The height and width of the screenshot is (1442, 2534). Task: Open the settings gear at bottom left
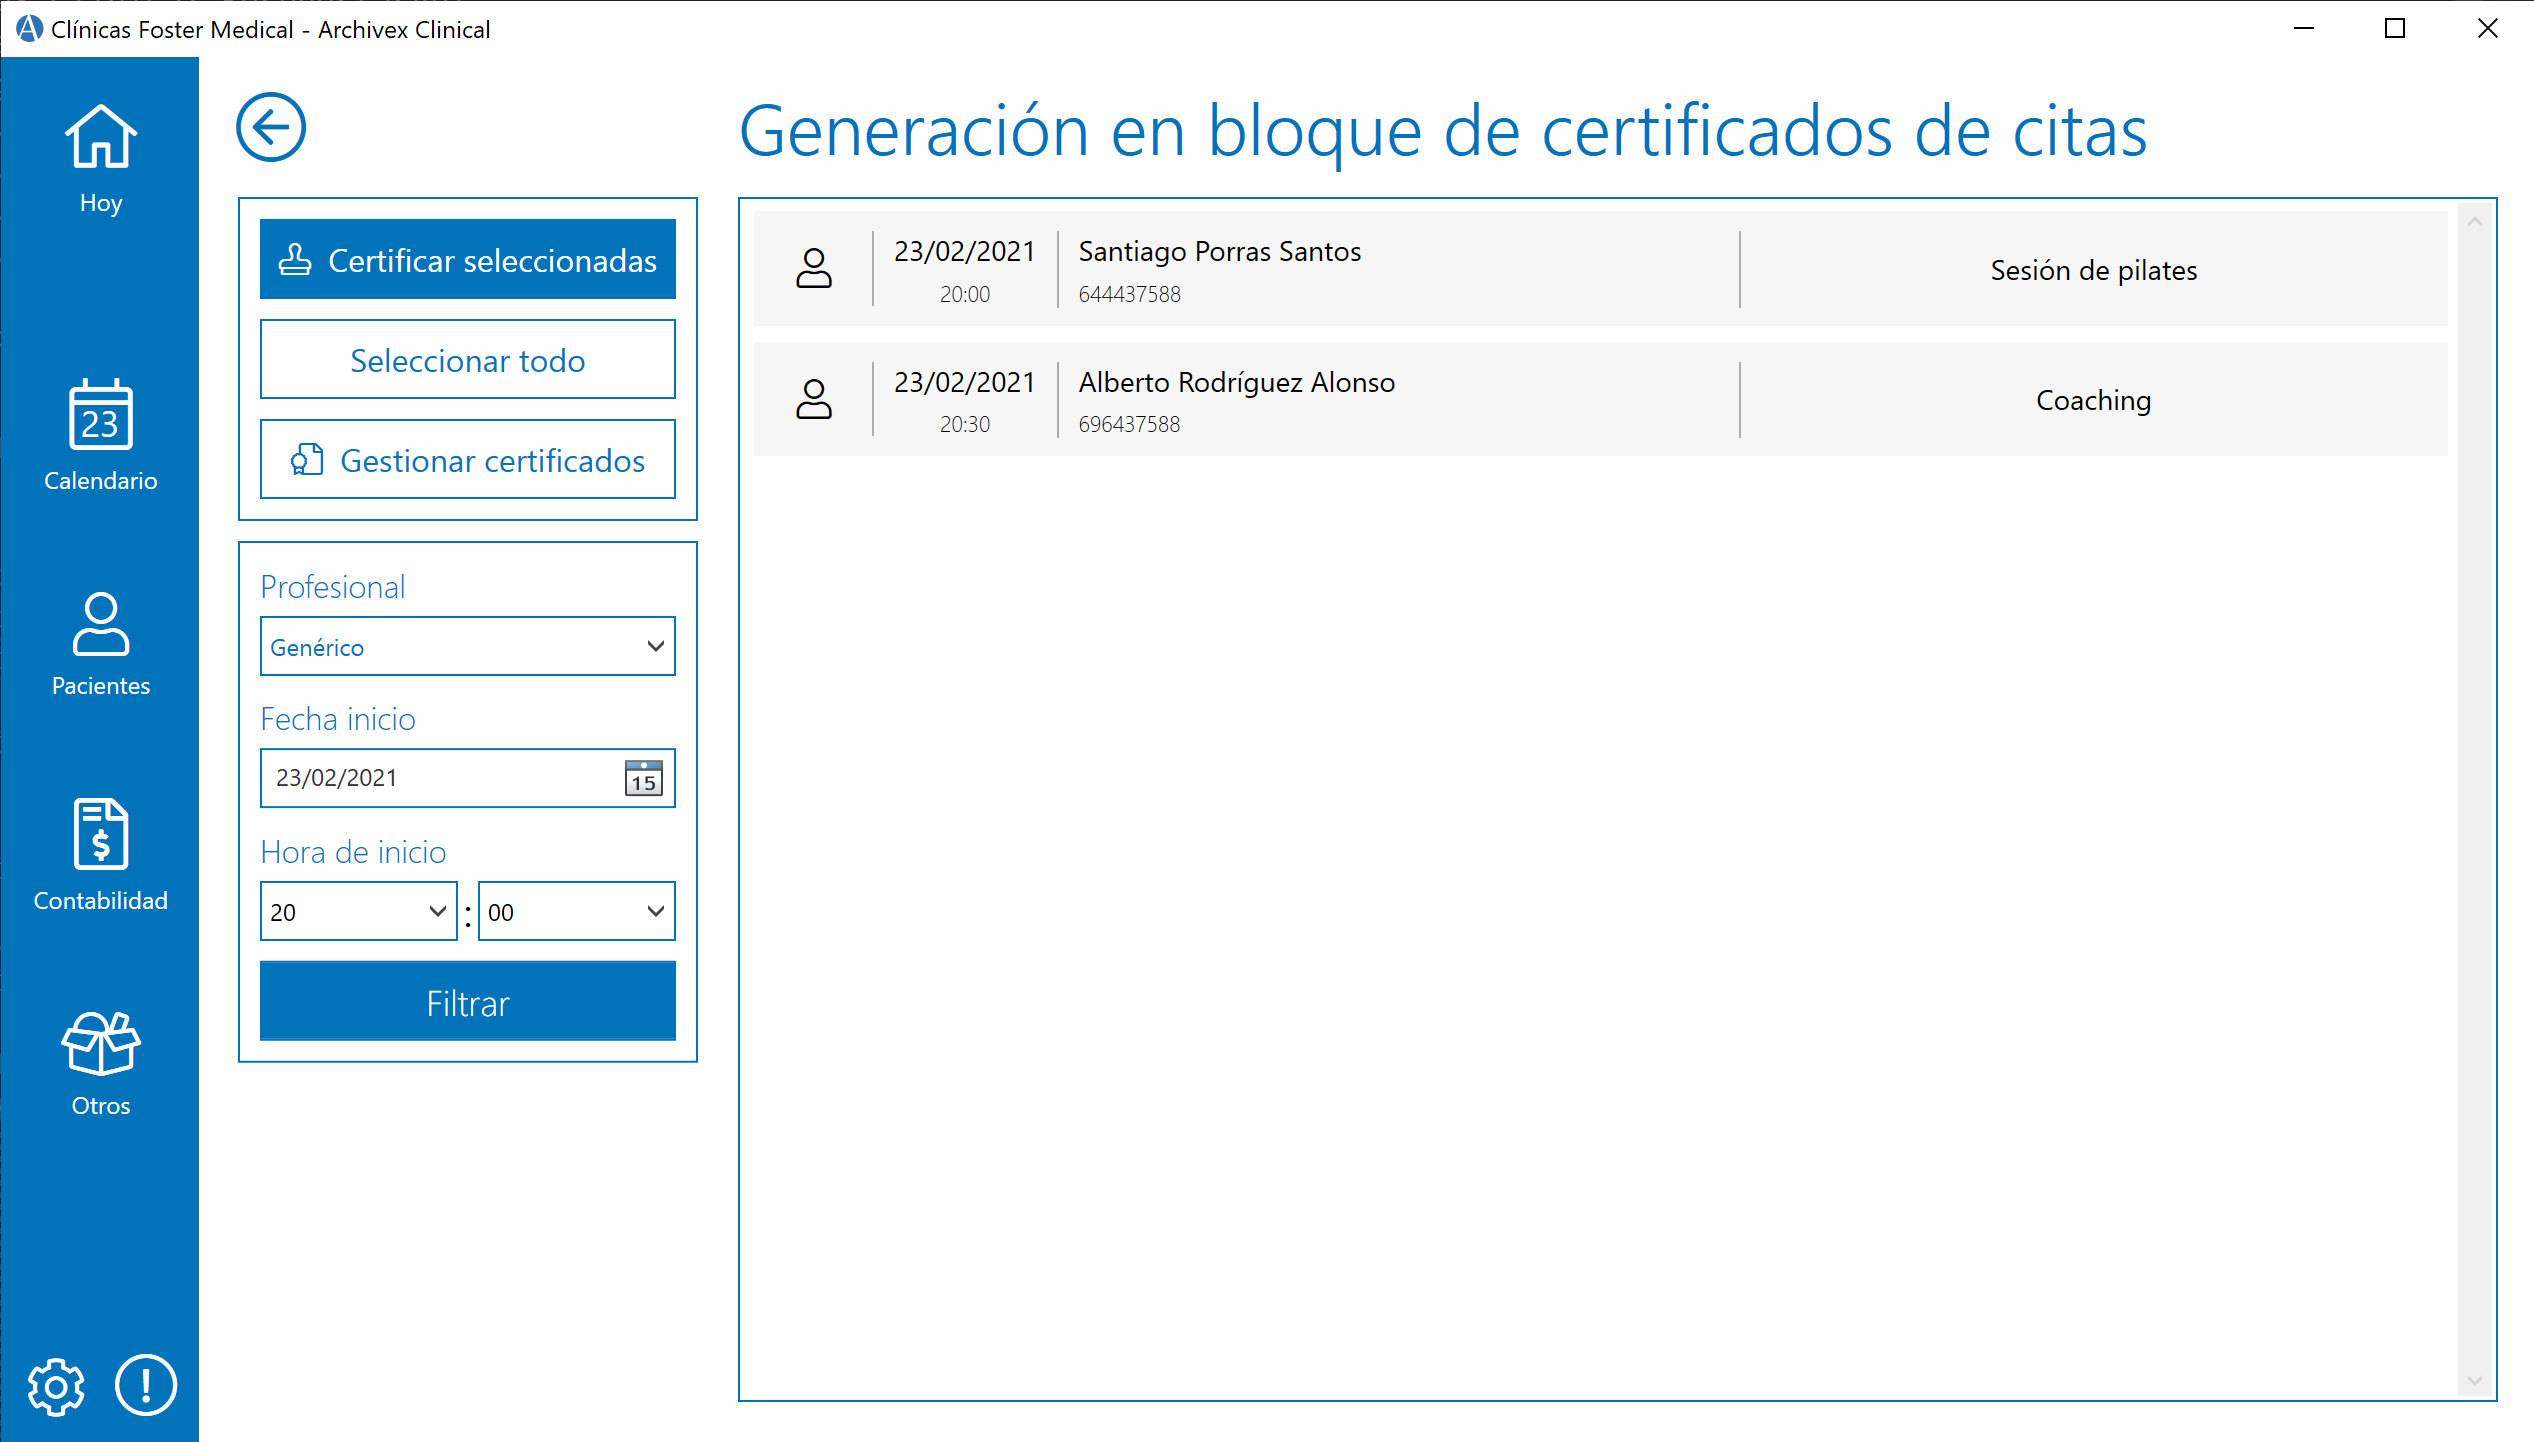pos(56,1386)
